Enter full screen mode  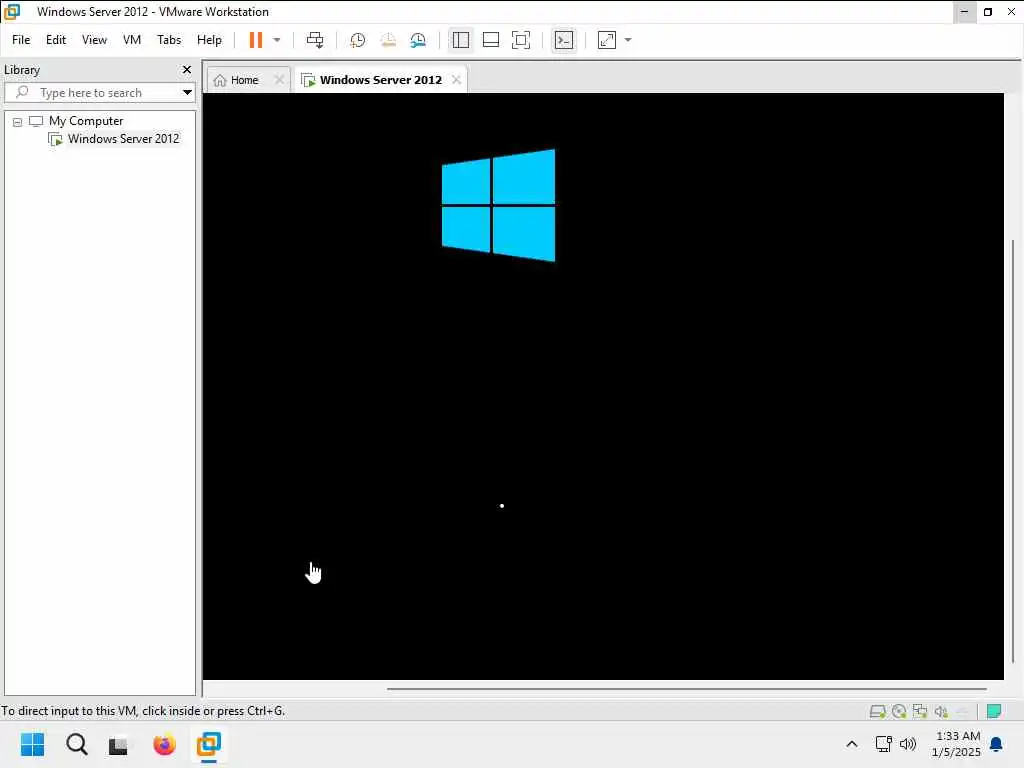[520, 40]
